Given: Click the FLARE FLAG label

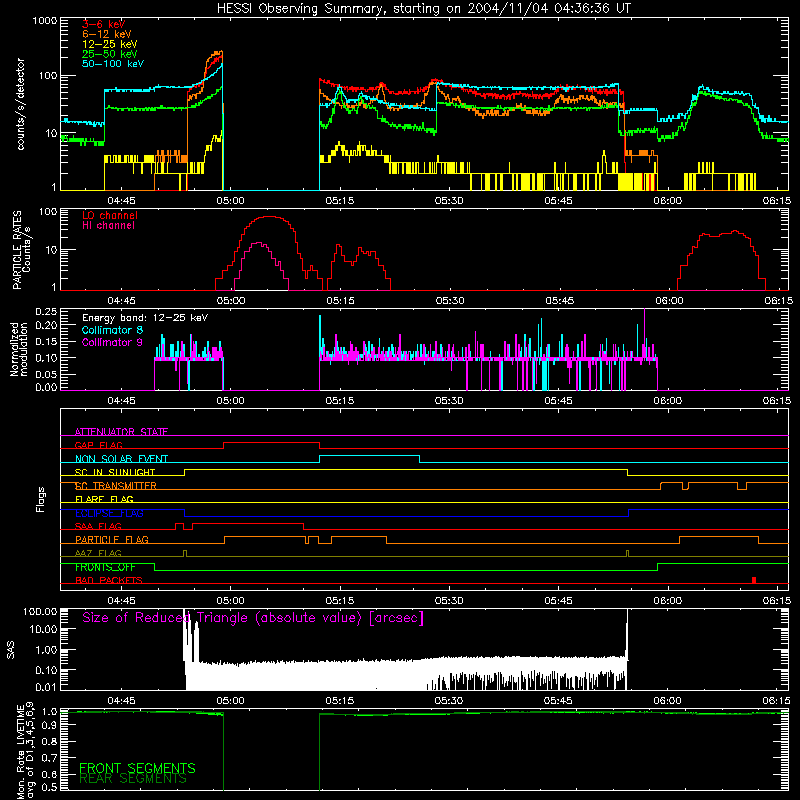Looking at the screenshot, I should click(x=104, y=499).
